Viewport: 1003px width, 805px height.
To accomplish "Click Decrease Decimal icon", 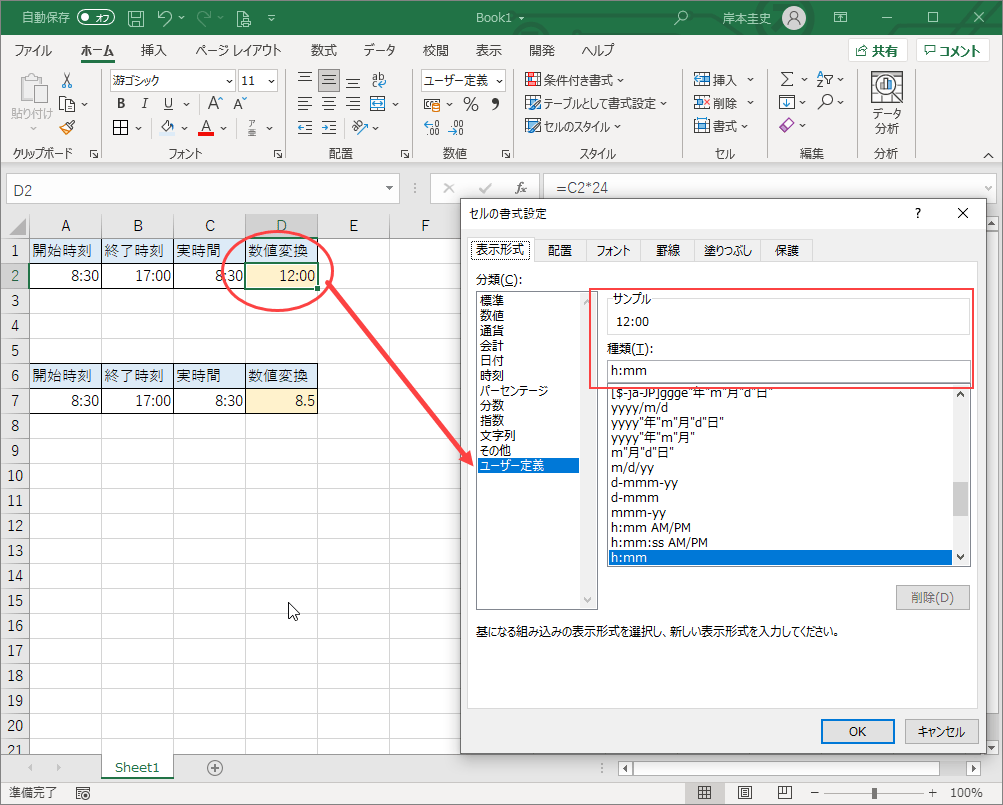I will coord(456,127).
